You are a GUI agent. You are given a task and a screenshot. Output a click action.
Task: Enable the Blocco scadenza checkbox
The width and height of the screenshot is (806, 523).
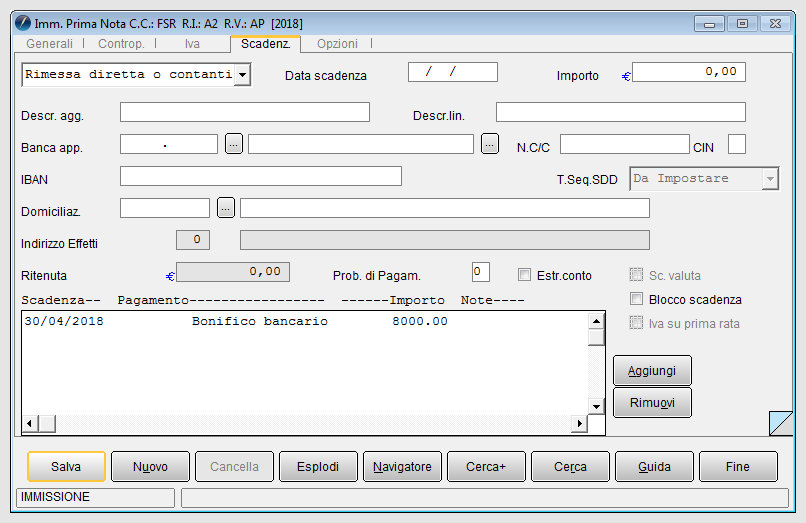(636, 299)
